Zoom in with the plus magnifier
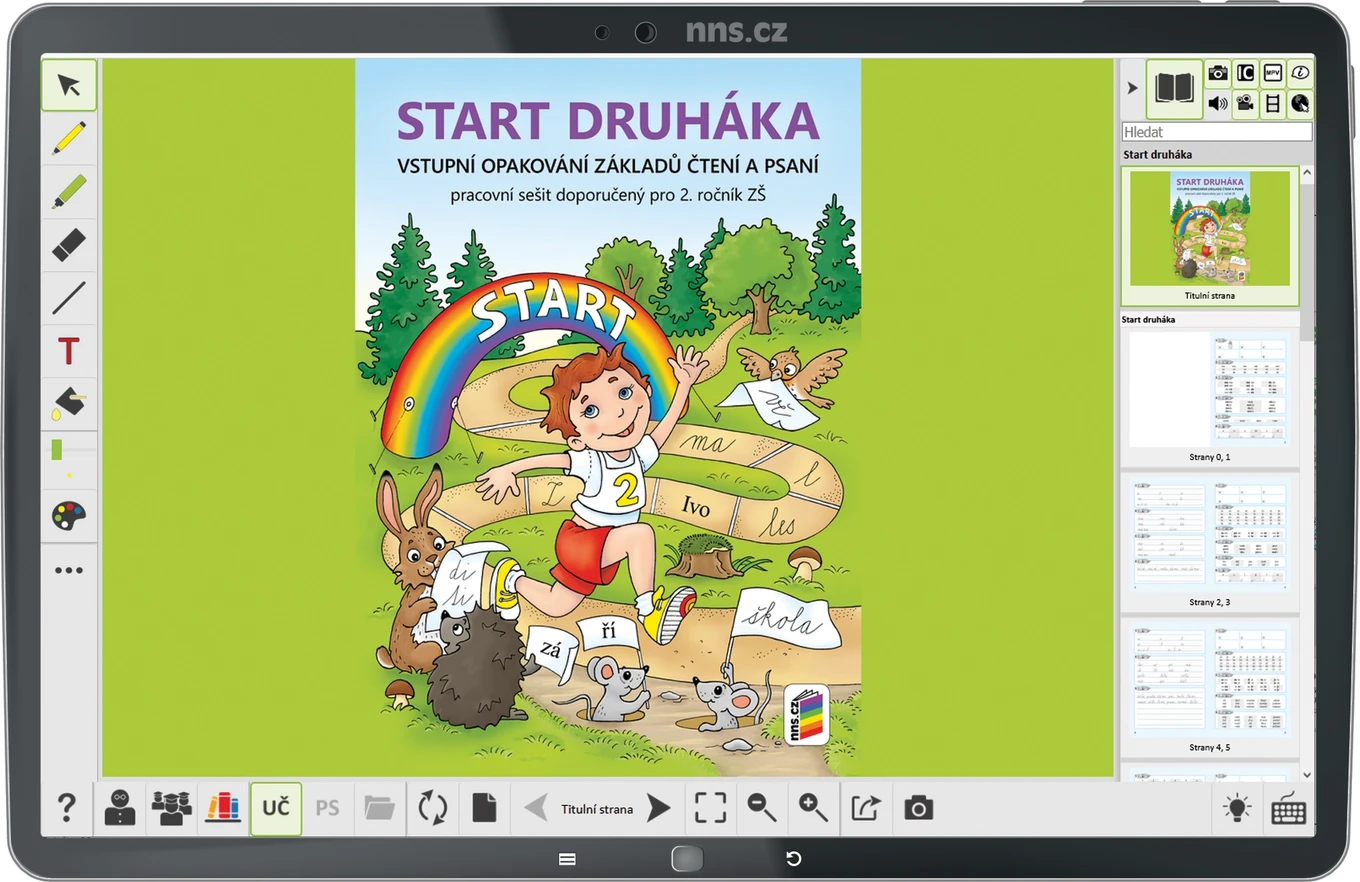The image size is (1360, 882). click(x=813, y=808)
